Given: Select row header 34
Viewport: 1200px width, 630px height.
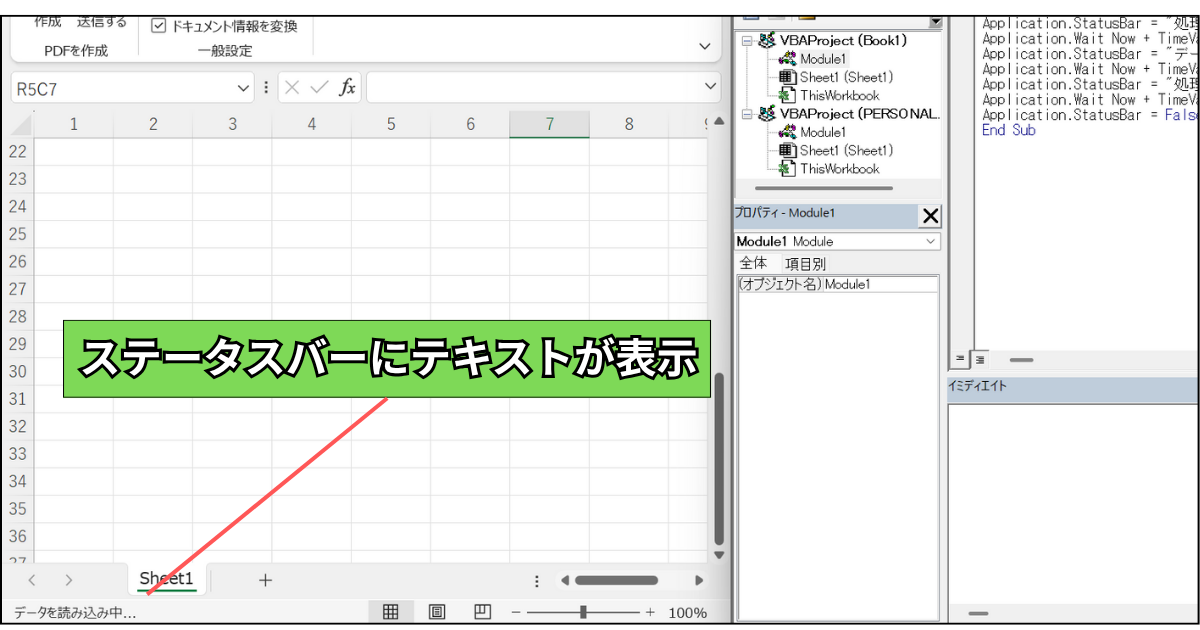Looking at the screenshot, I should click(18, 481).
